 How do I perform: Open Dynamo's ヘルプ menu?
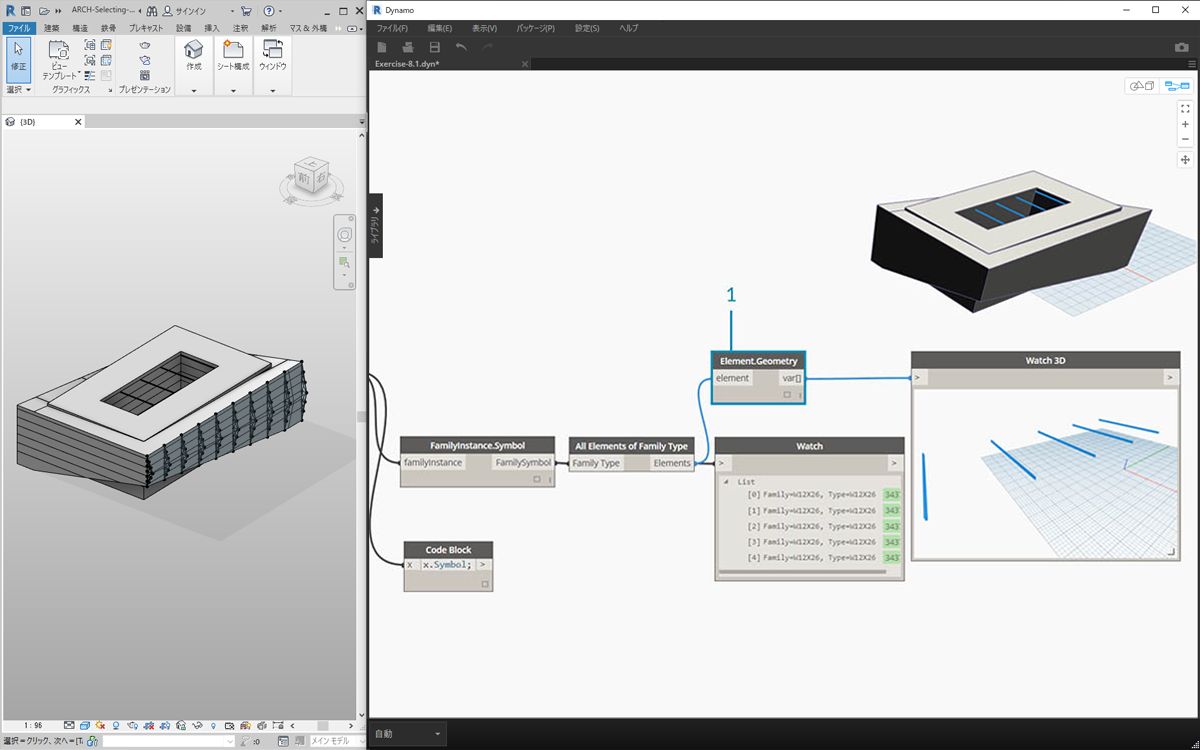pos(629,28)
